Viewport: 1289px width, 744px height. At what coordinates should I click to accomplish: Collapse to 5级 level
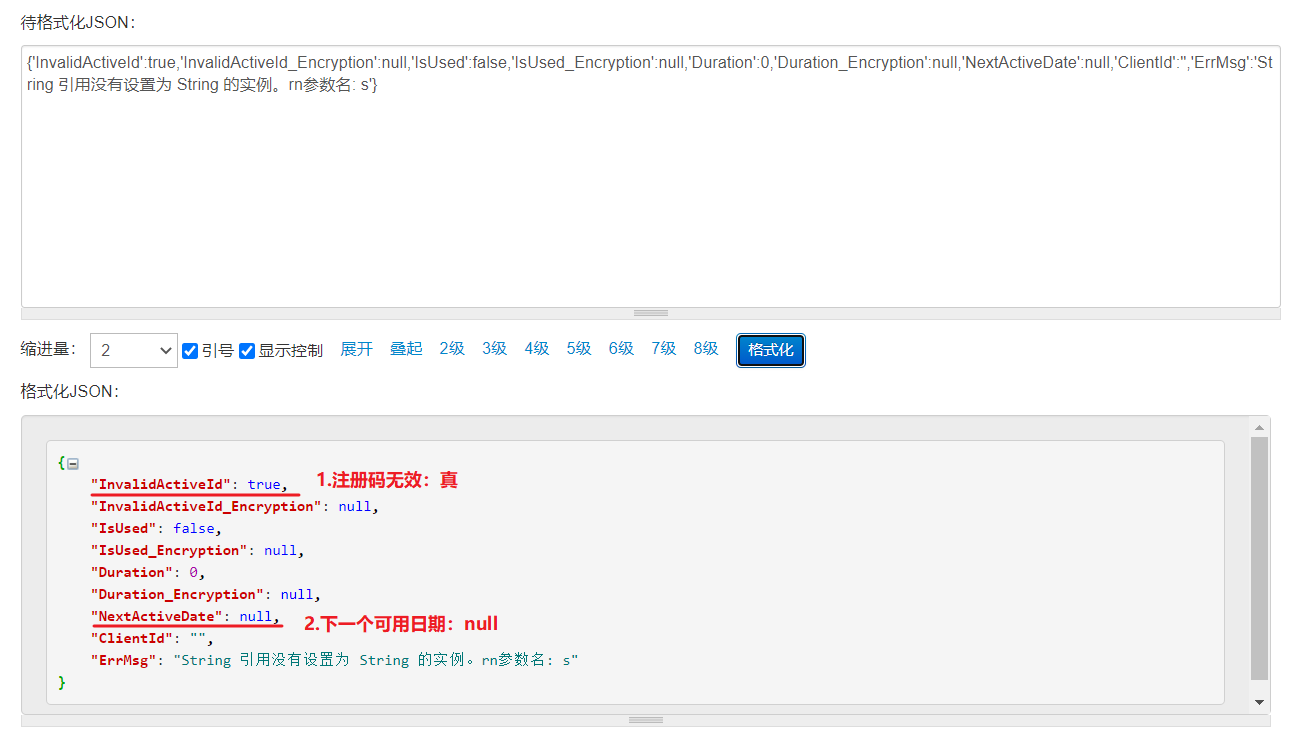point(579,349)
